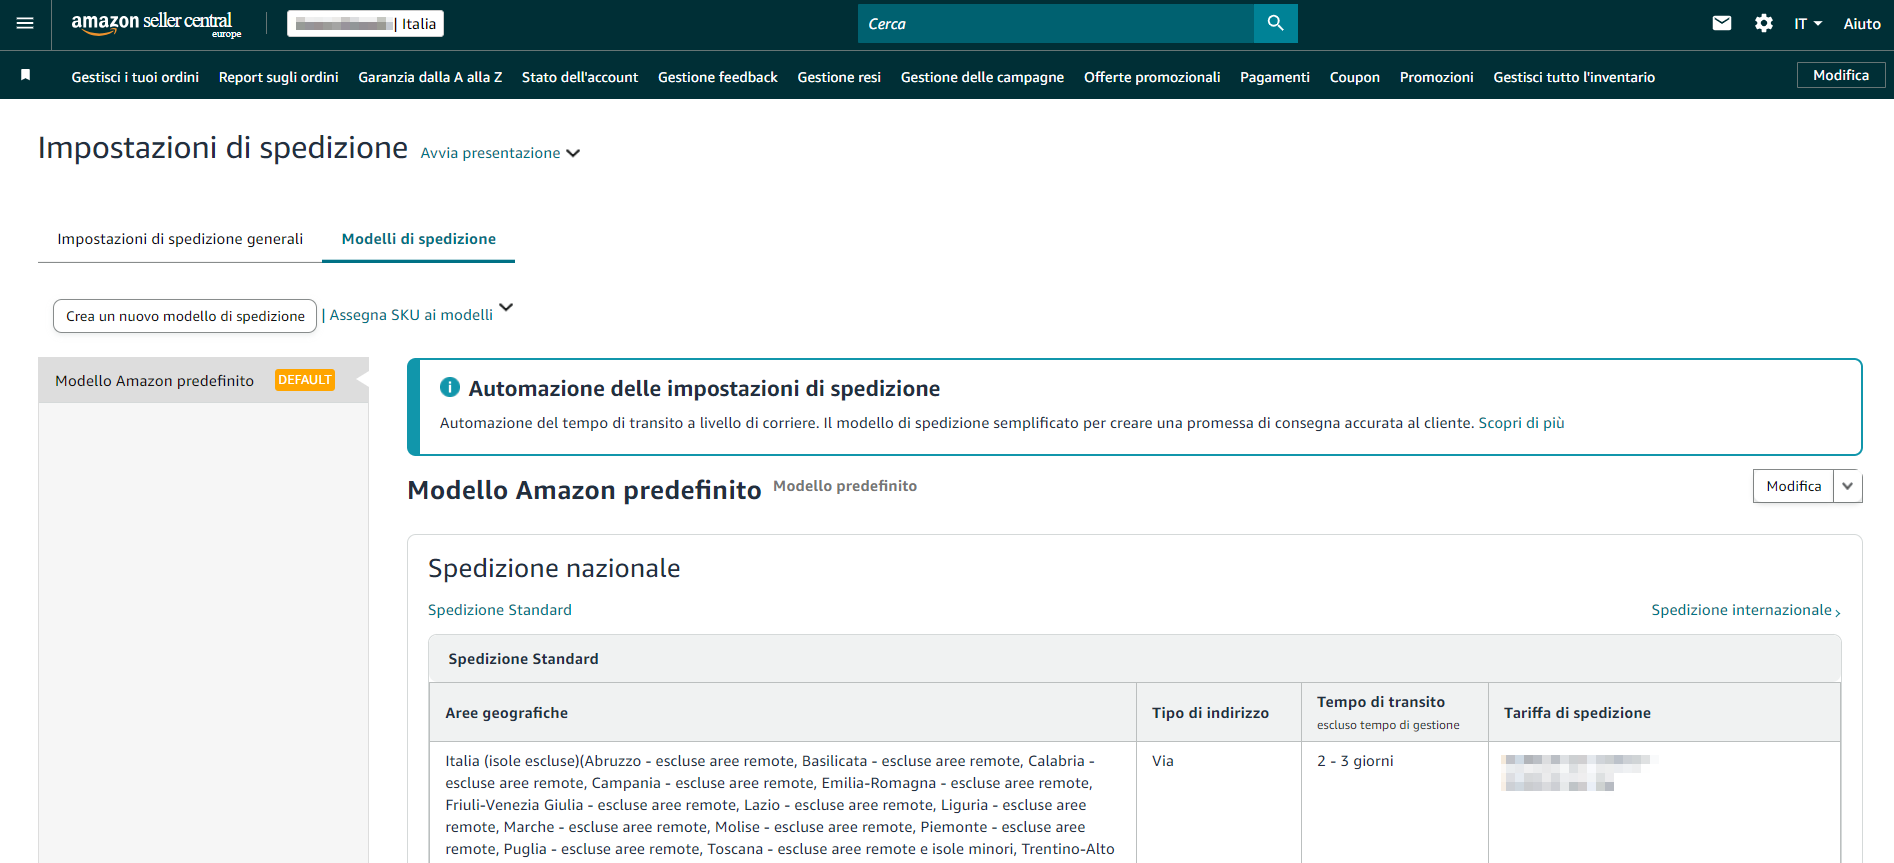Image resolution: width=1894 pixels, height=863 pixels.
Task: Open the hamburger main menu
Action: (x=25, y=24)
